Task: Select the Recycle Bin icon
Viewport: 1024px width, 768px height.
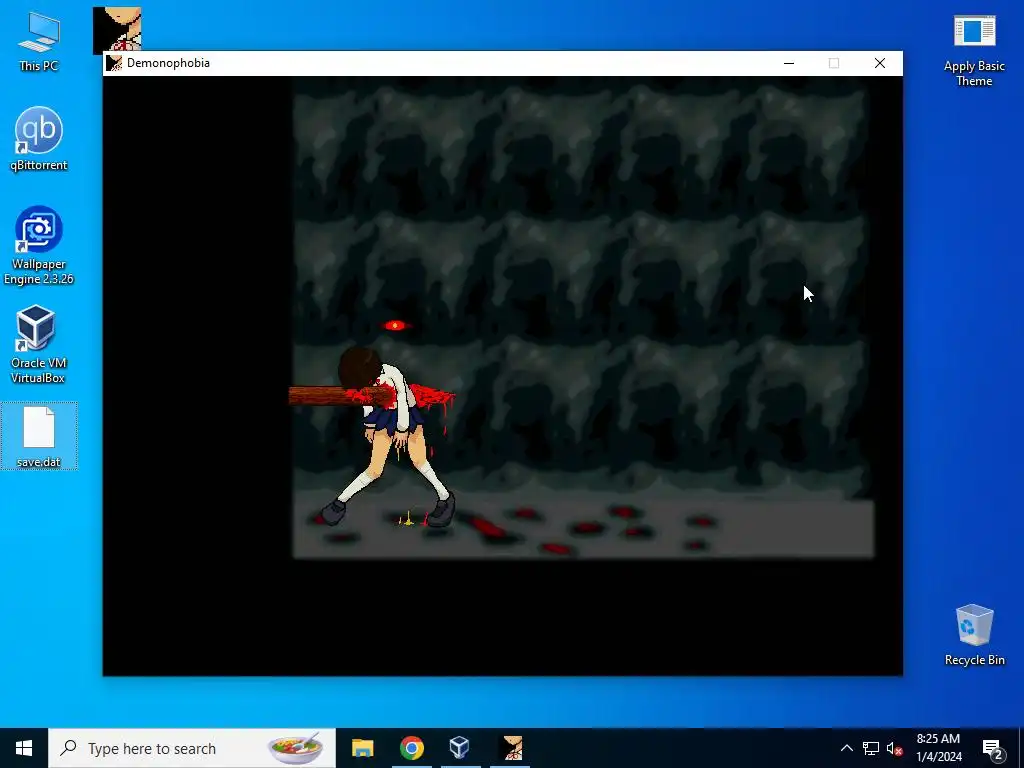Action: 974,635
